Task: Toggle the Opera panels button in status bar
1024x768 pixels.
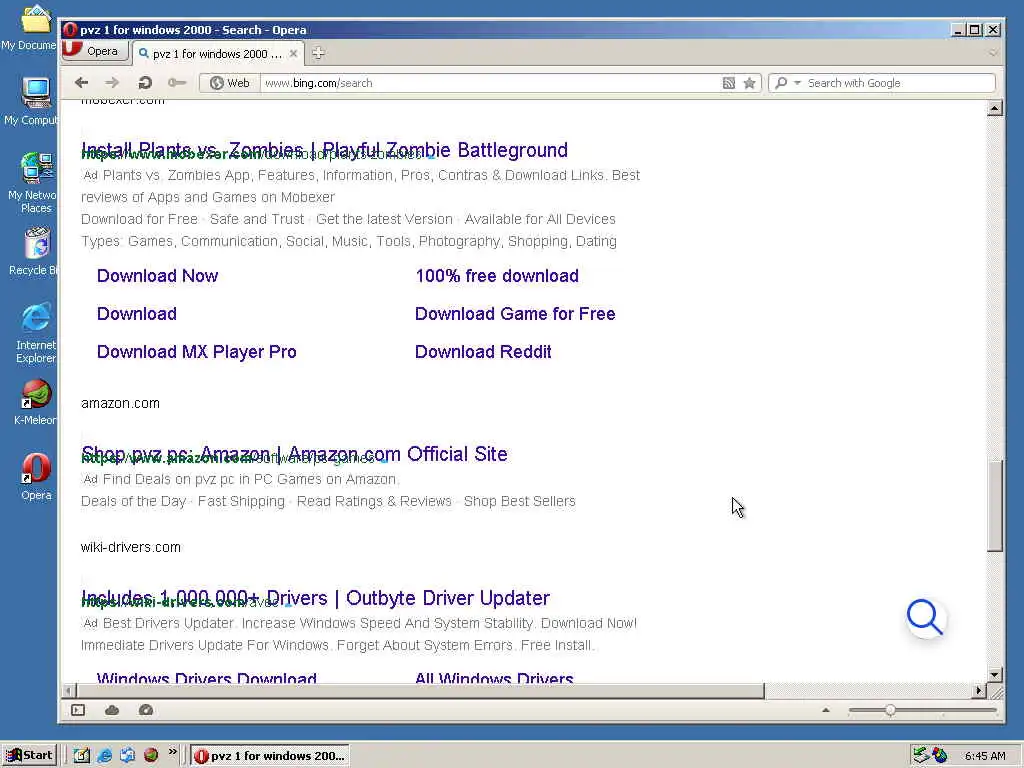Action: pyautogui.click(x=78, y=710)
